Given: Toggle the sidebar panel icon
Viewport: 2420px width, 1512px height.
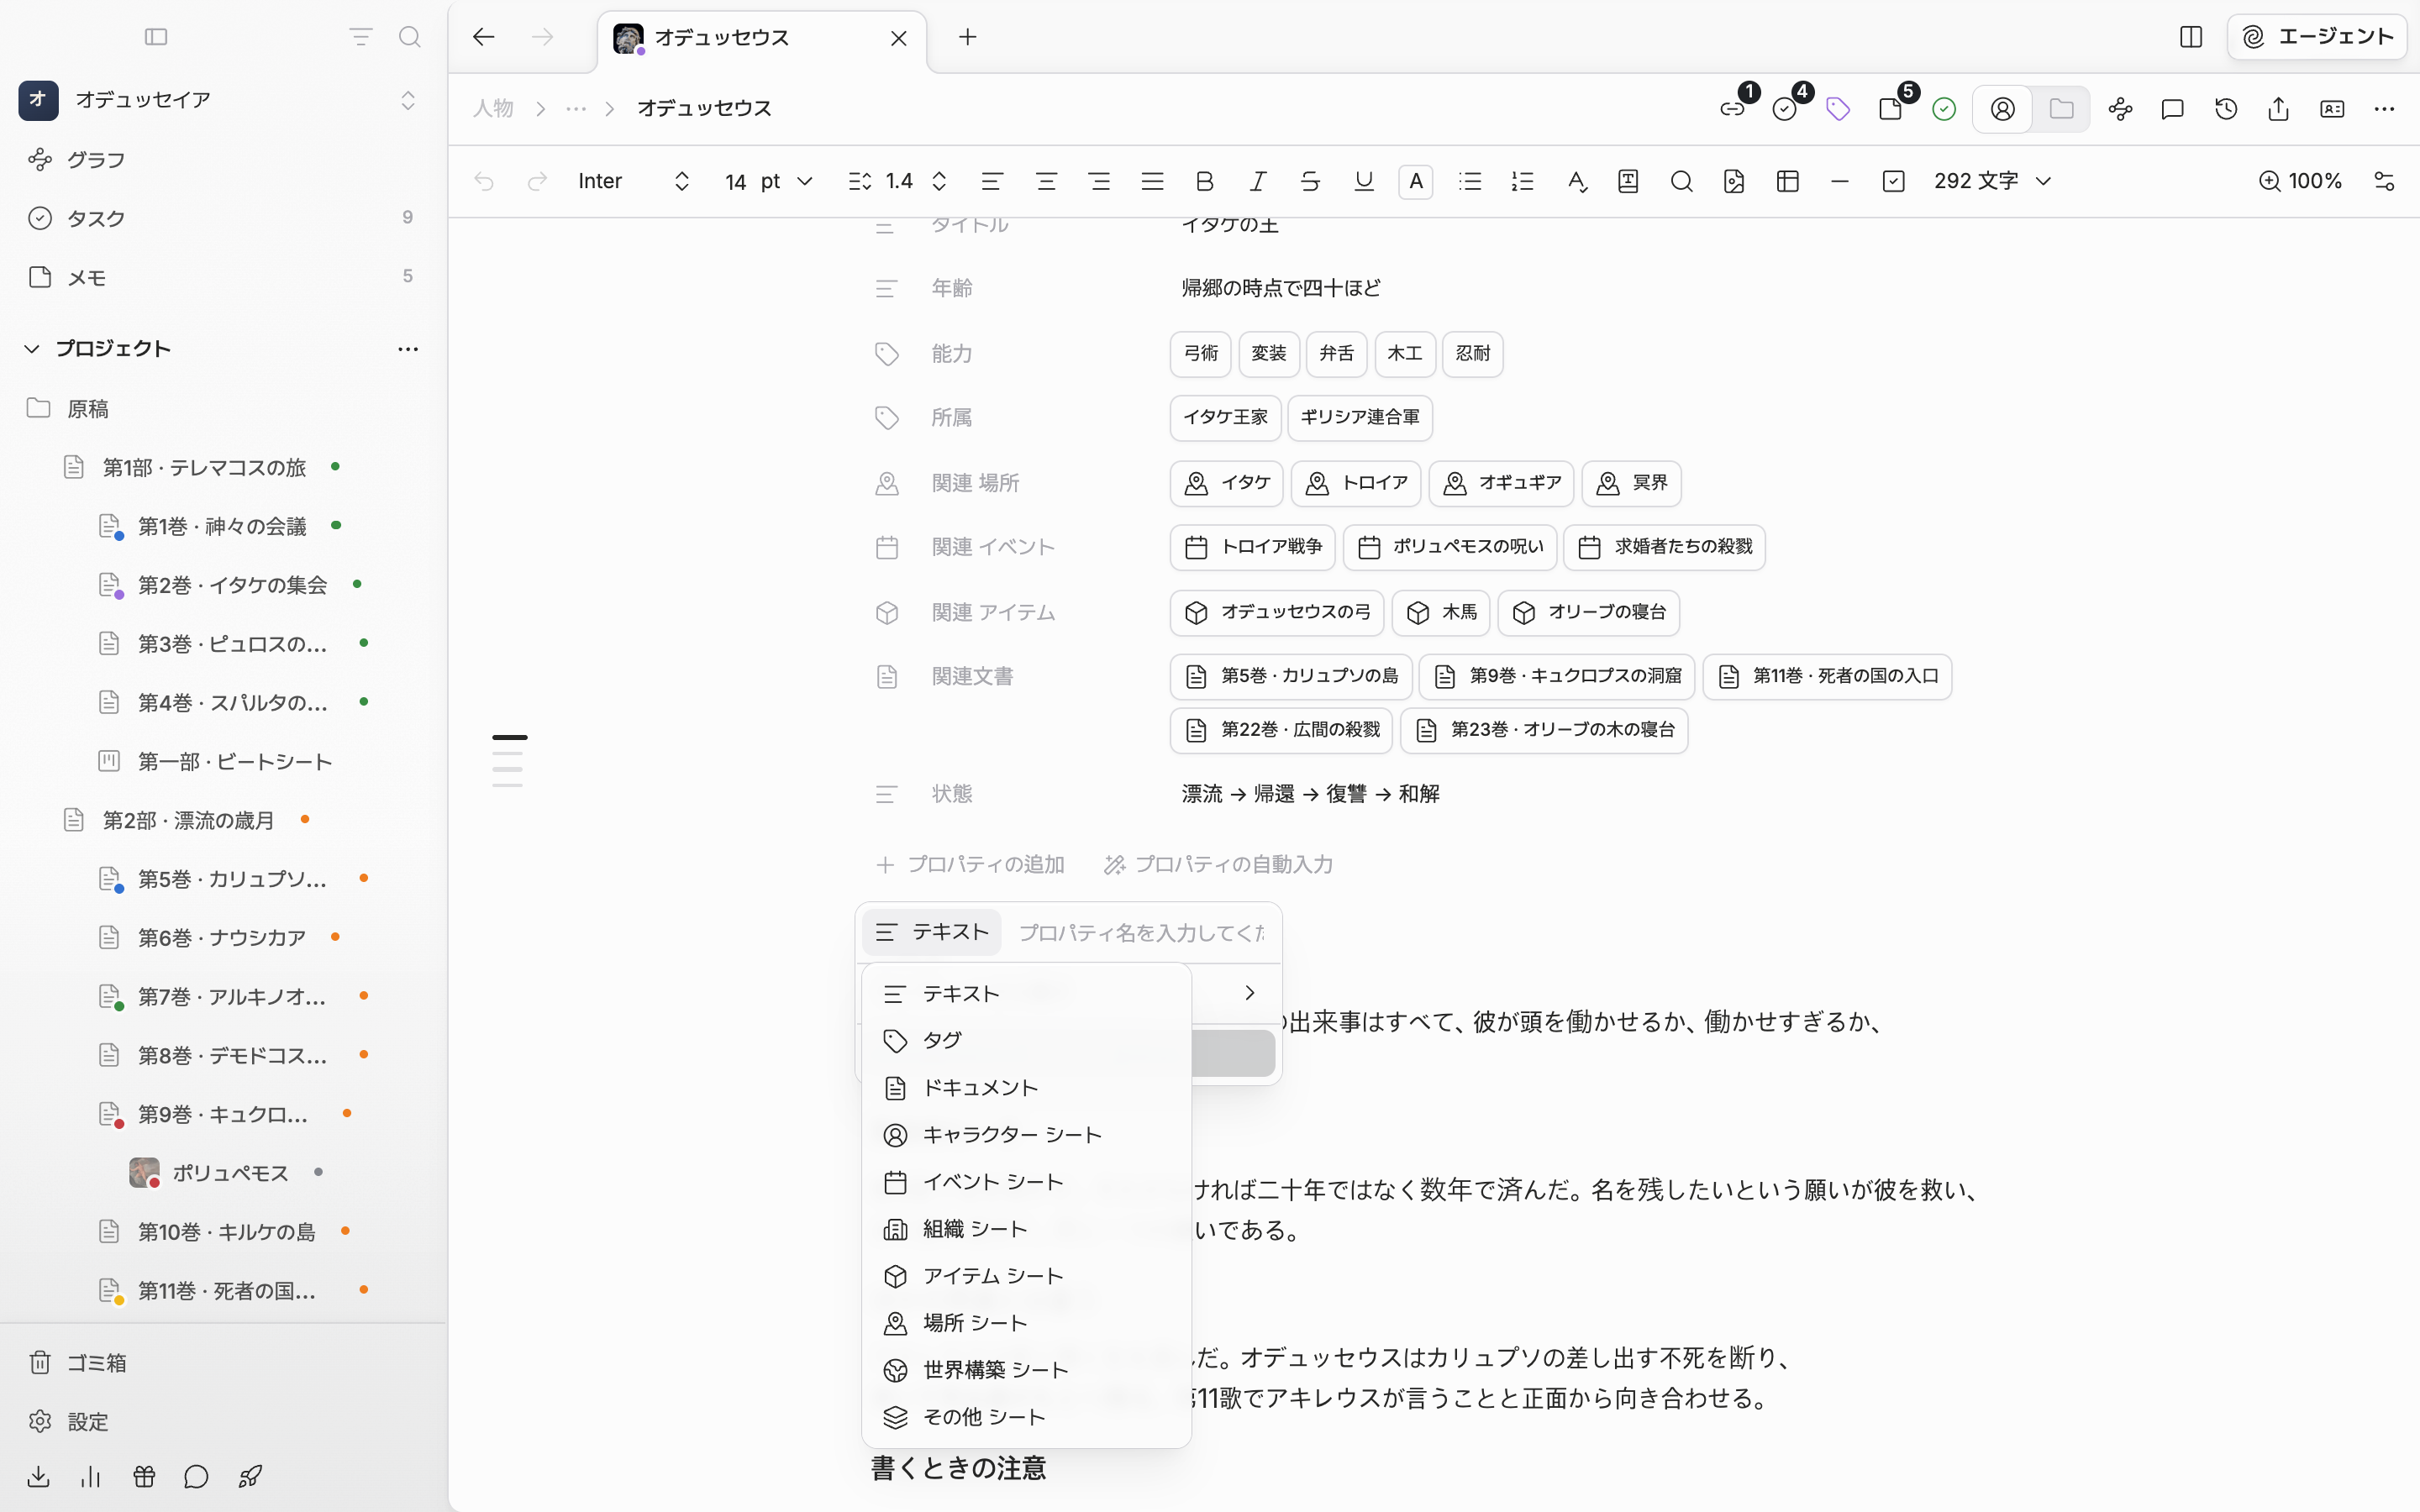Looking at the screenshot, I should pos(156,37).
